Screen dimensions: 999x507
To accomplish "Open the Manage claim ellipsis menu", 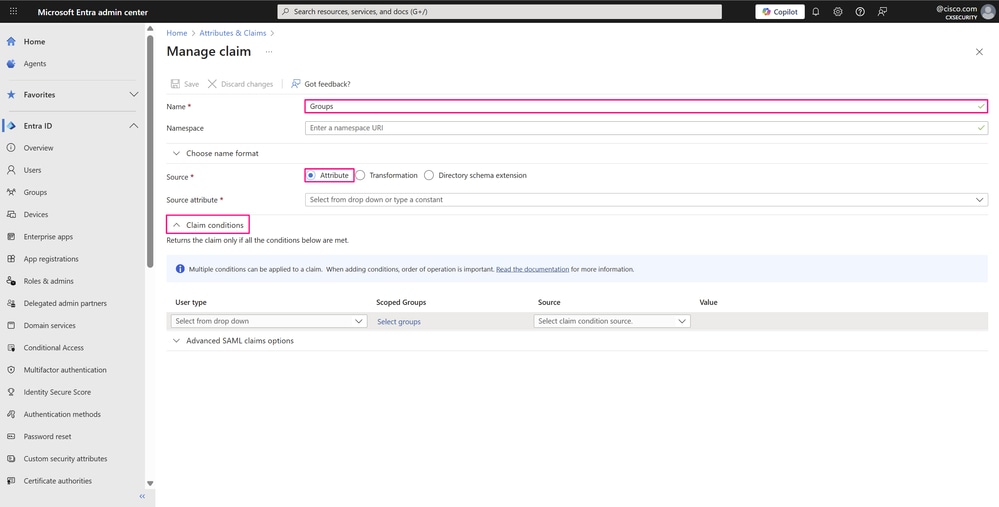I will click(269, 52).
